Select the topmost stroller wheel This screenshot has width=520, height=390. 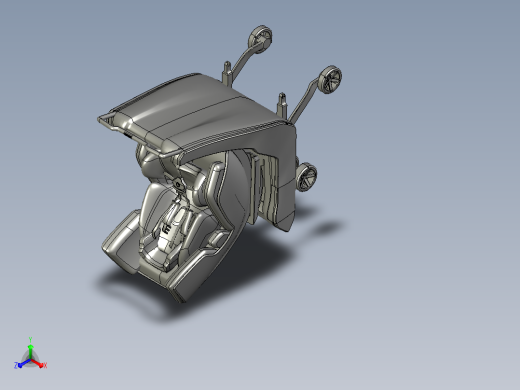click(x=260, y=38)
